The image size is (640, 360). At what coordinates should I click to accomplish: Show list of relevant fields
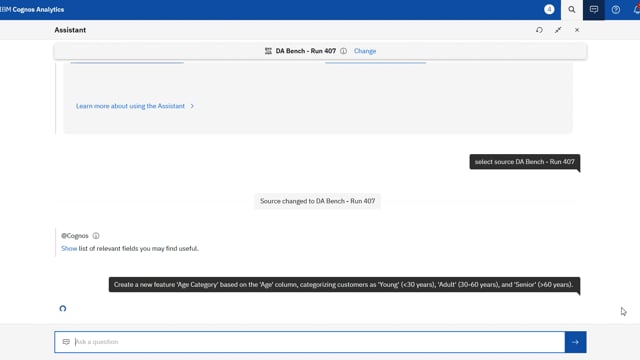tap(69, 248)
